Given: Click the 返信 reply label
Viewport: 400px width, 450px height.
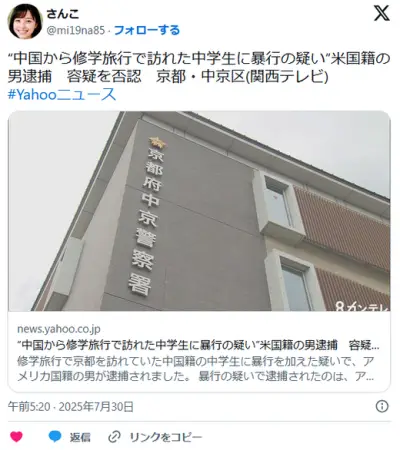Looking at the screenshot, I should pos(80,437).
